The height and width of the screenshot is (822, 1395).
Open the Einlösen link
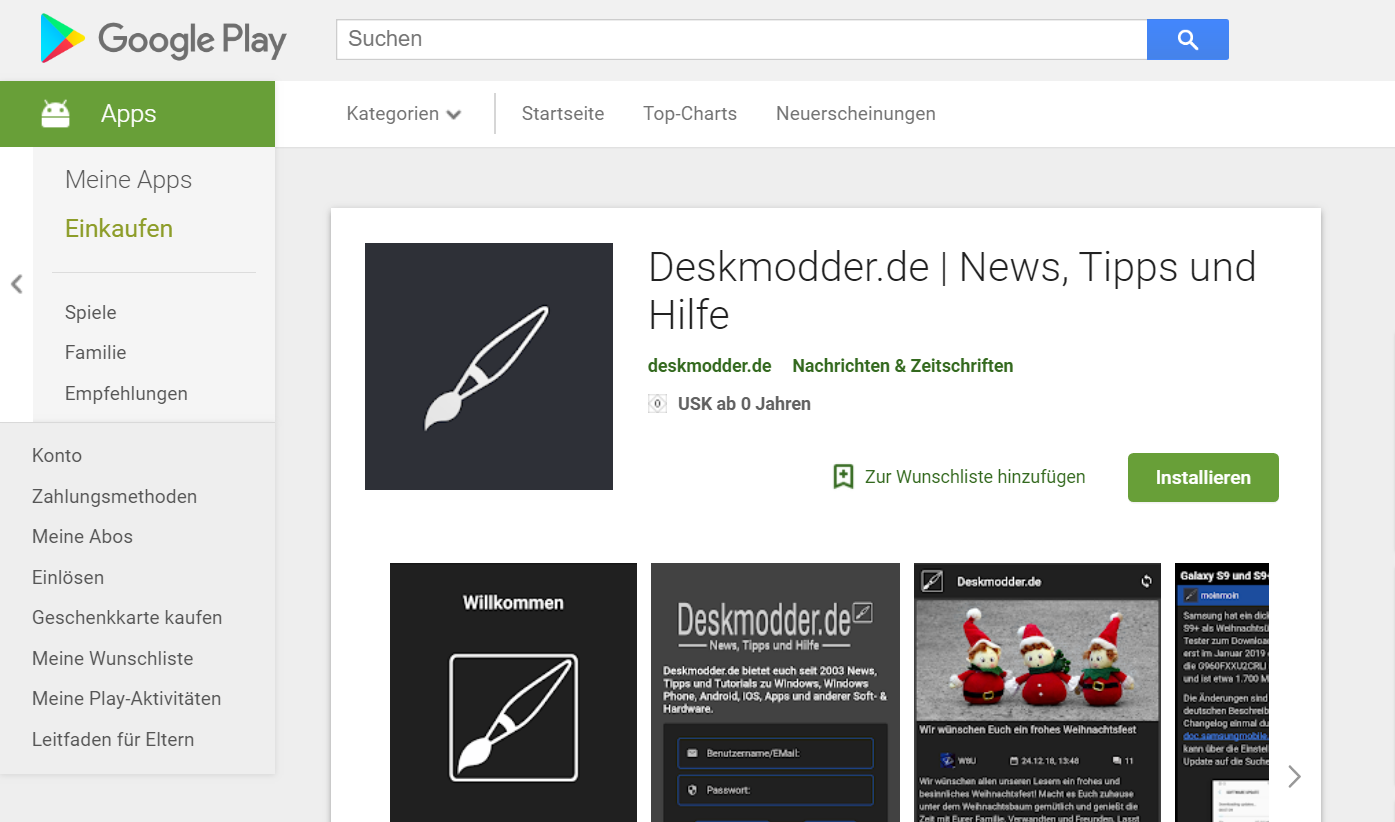(68, 578)
